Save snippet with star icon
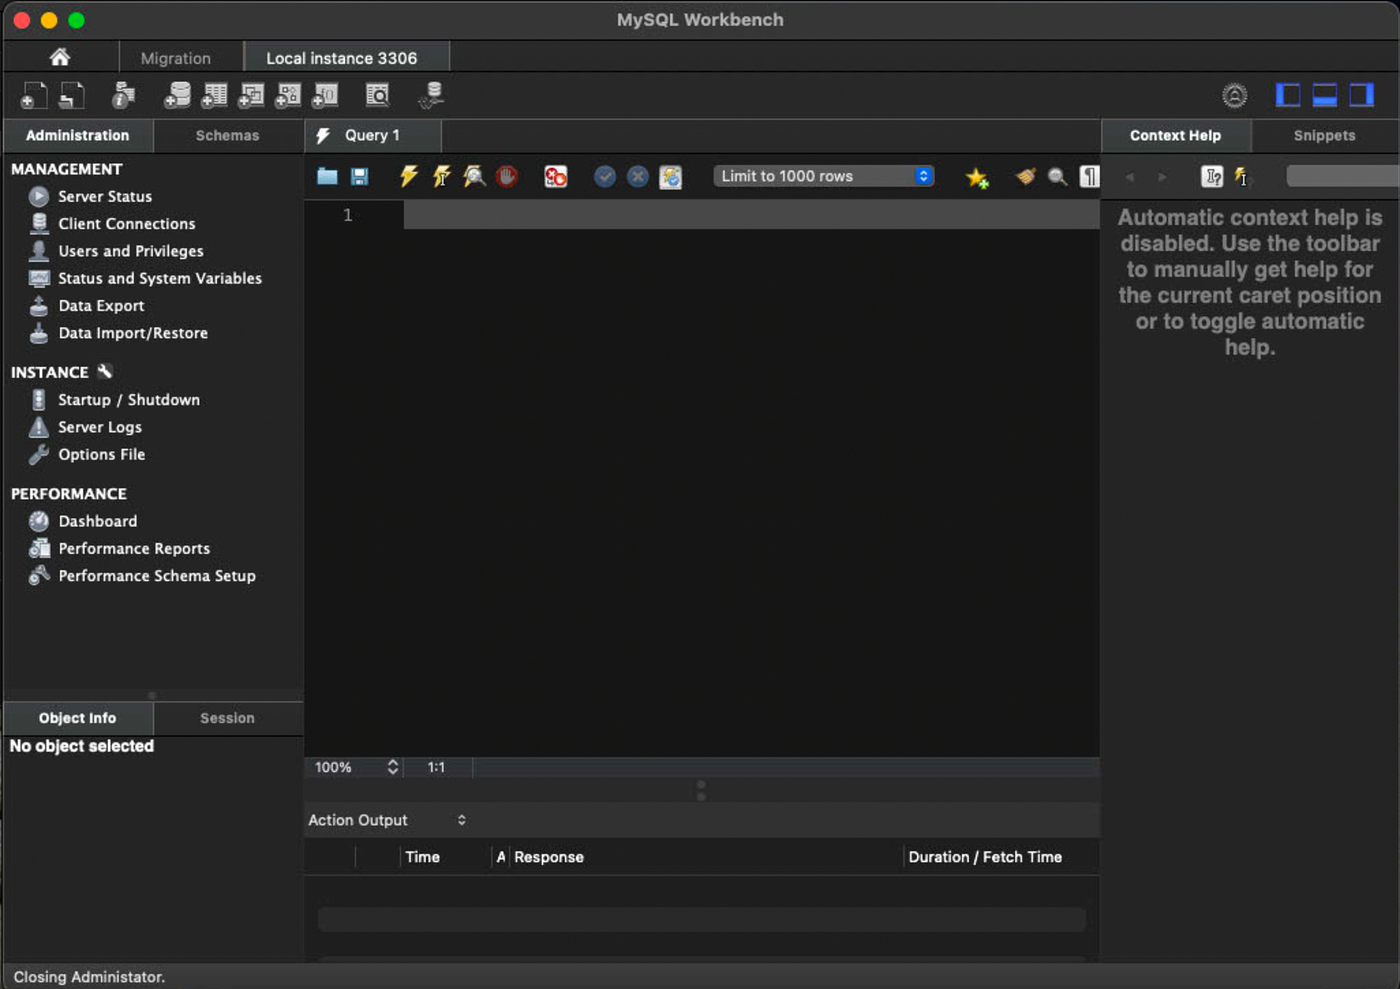Viewport: 1400px width, 989px height. click(x=977, y=178)
